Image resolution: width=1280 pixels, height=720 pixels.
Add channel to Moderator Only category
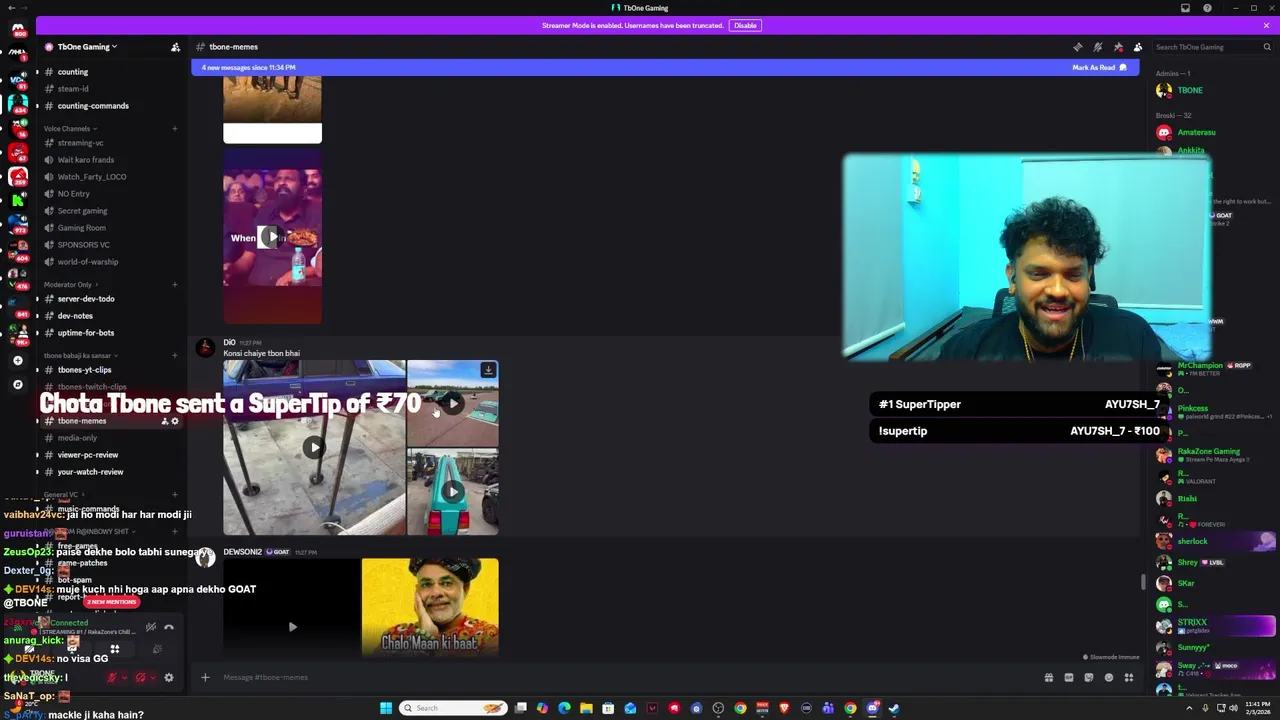(174, 284)
